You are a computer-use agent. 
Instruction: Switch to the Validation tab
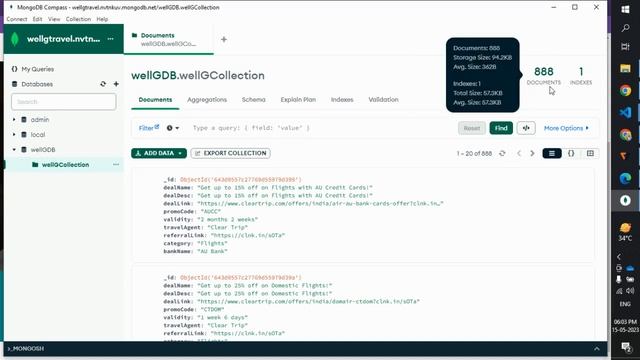coord(383,100)
